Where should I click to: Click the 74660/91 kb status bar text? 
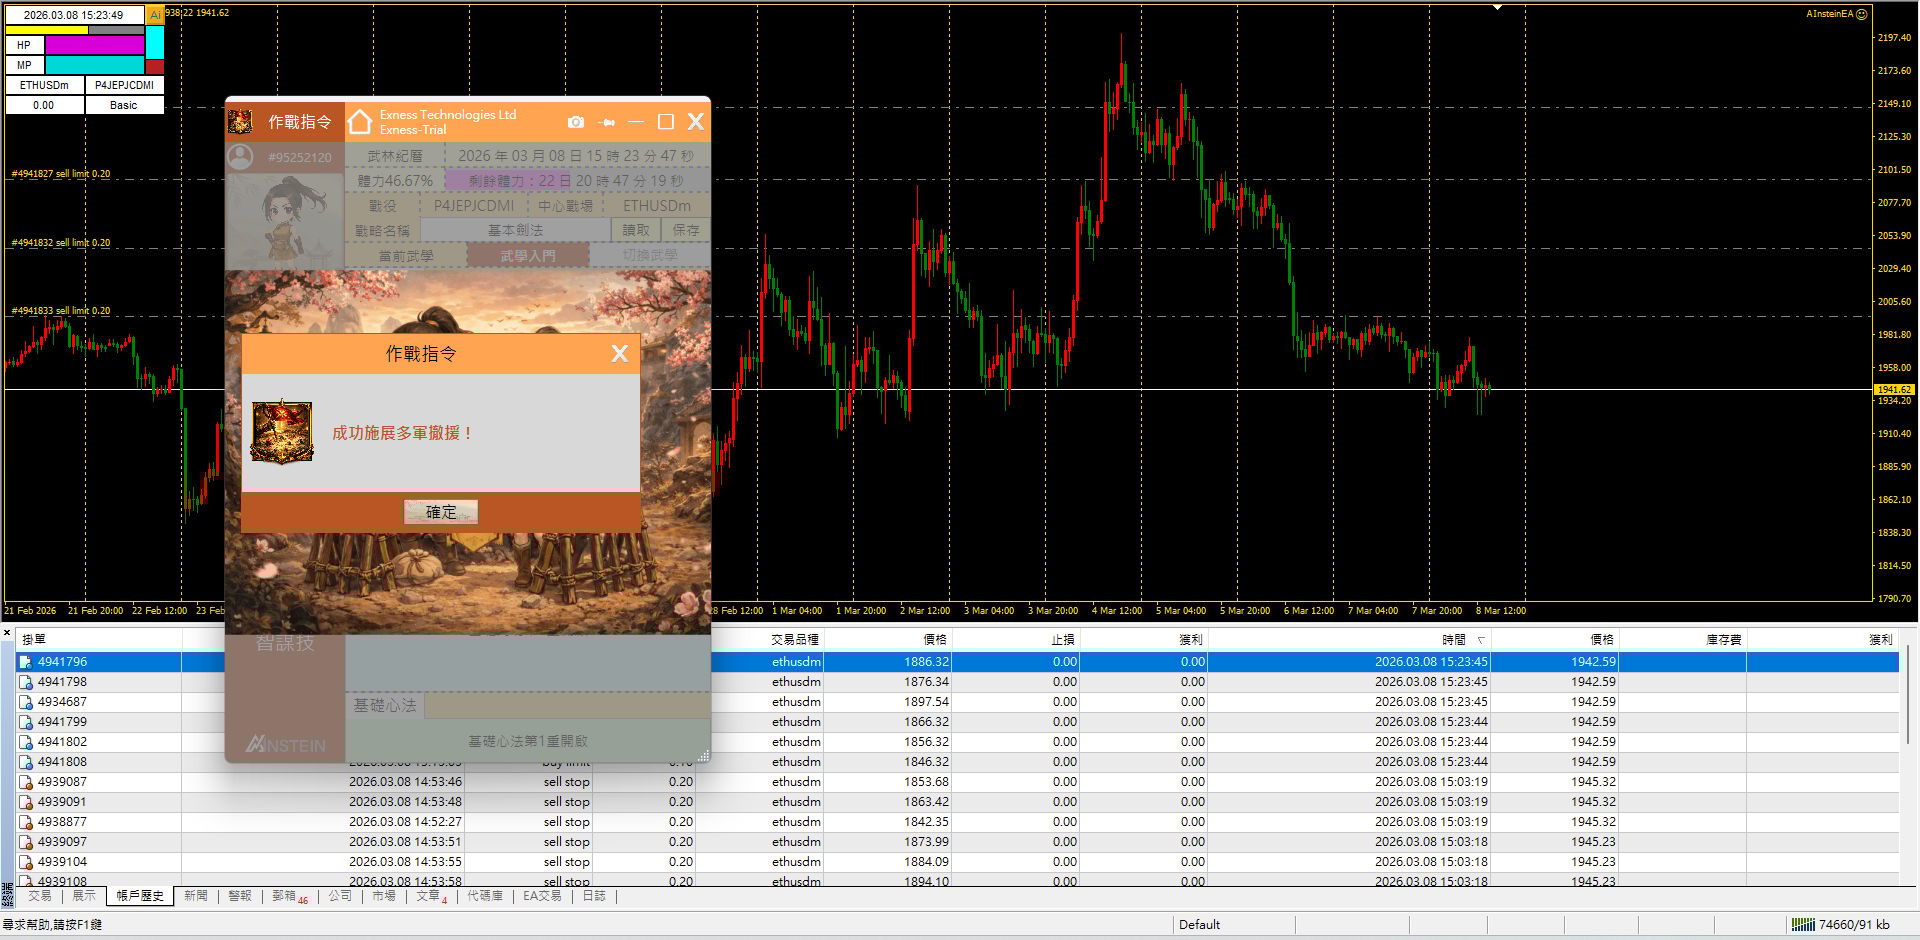(x=1854, y=925)
